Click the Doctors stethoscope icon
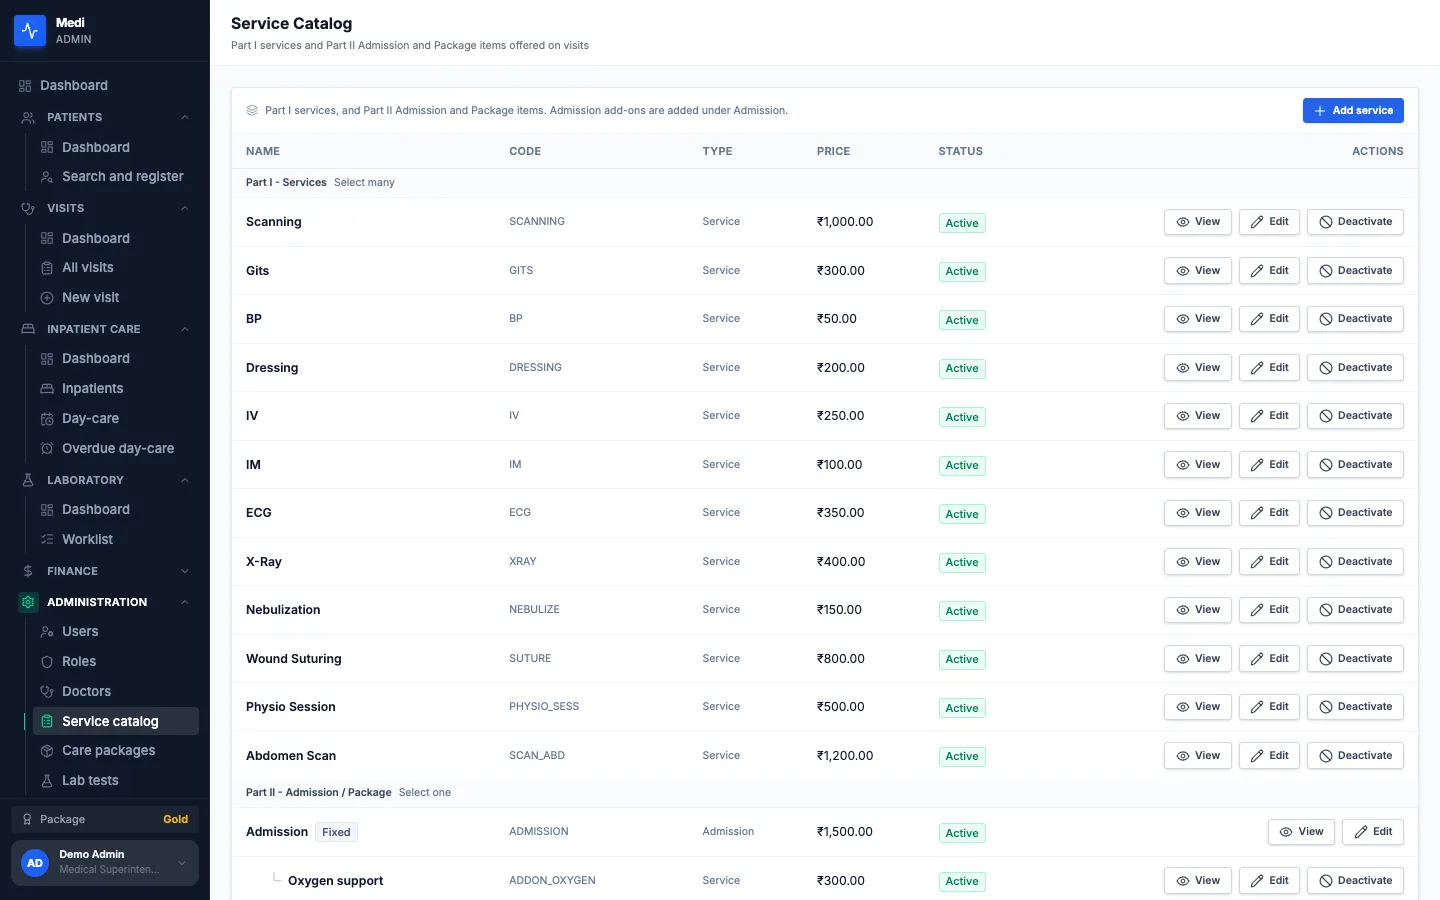The height and width of the screenshot is (900, 1440). 47,692
